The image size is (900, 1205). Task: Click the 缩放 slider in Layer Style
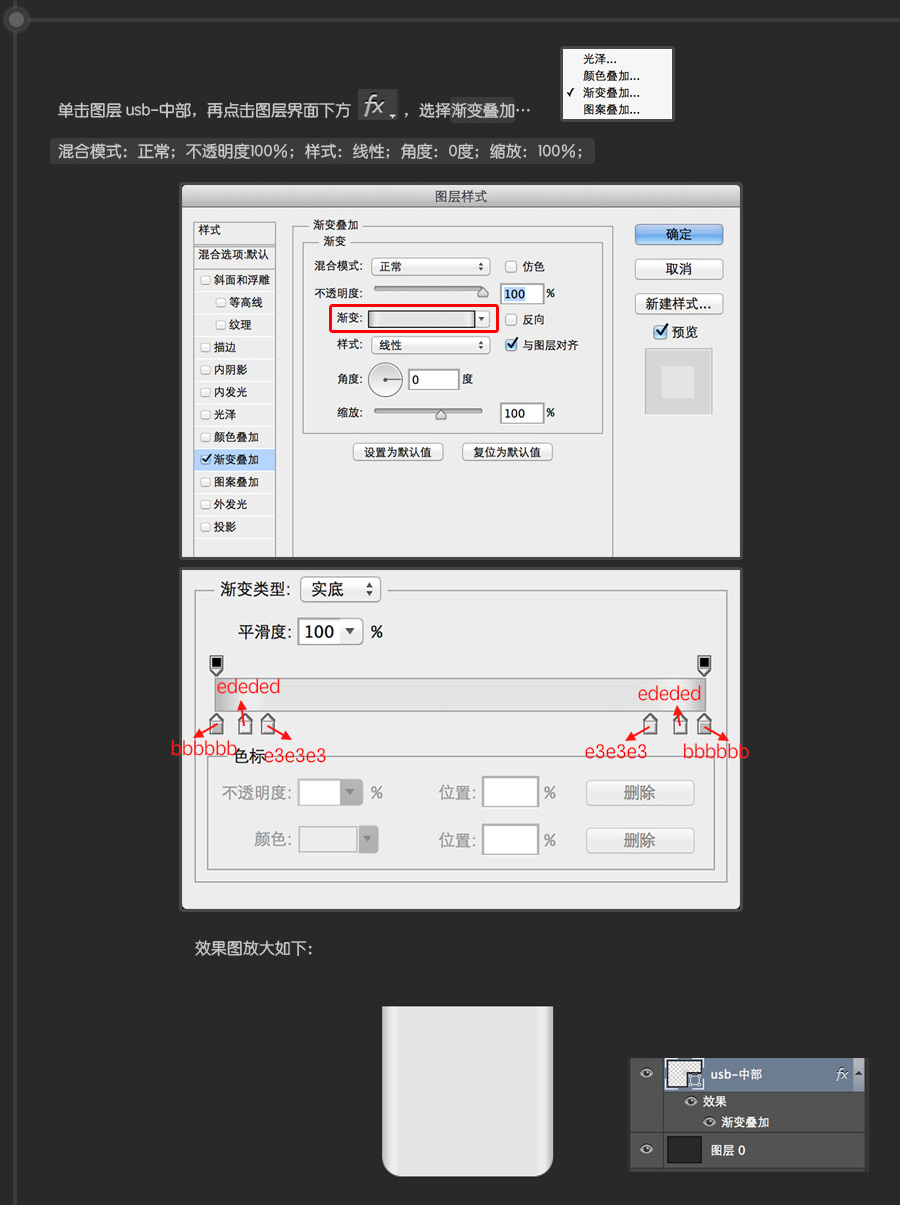(428, 412)
